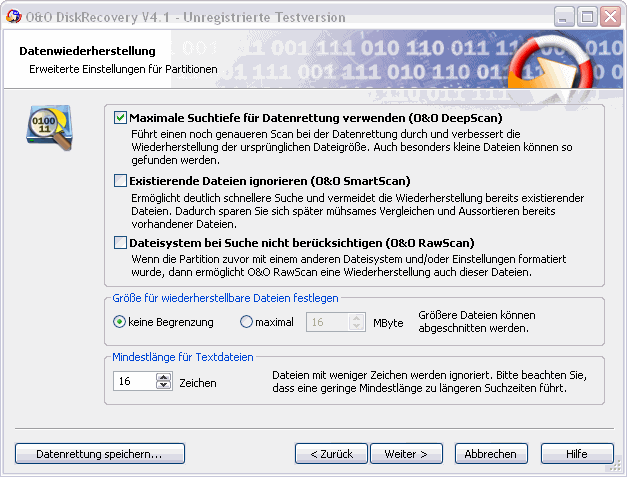Select the 'maximal' radio button
The image size is (627, 477).
tap(246, 322)
